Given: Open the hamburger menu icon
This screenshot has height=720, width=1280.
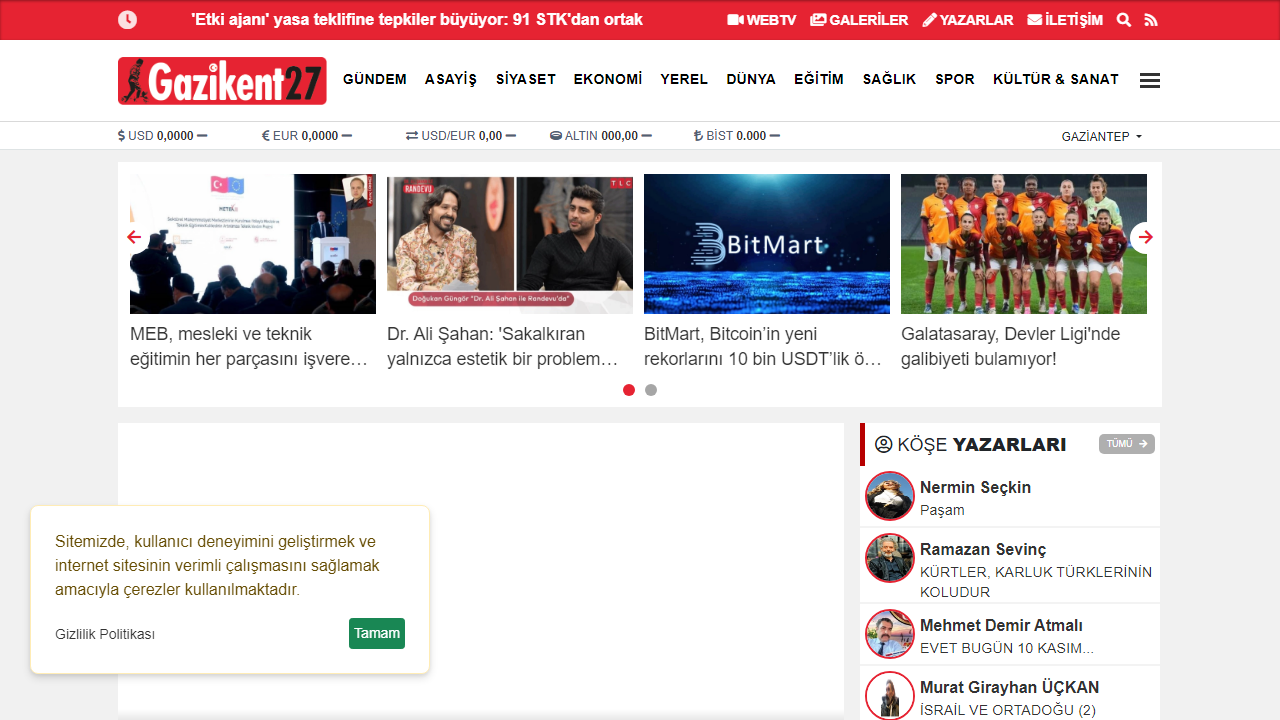Looking at the screenshot, I should point(1149,80).
